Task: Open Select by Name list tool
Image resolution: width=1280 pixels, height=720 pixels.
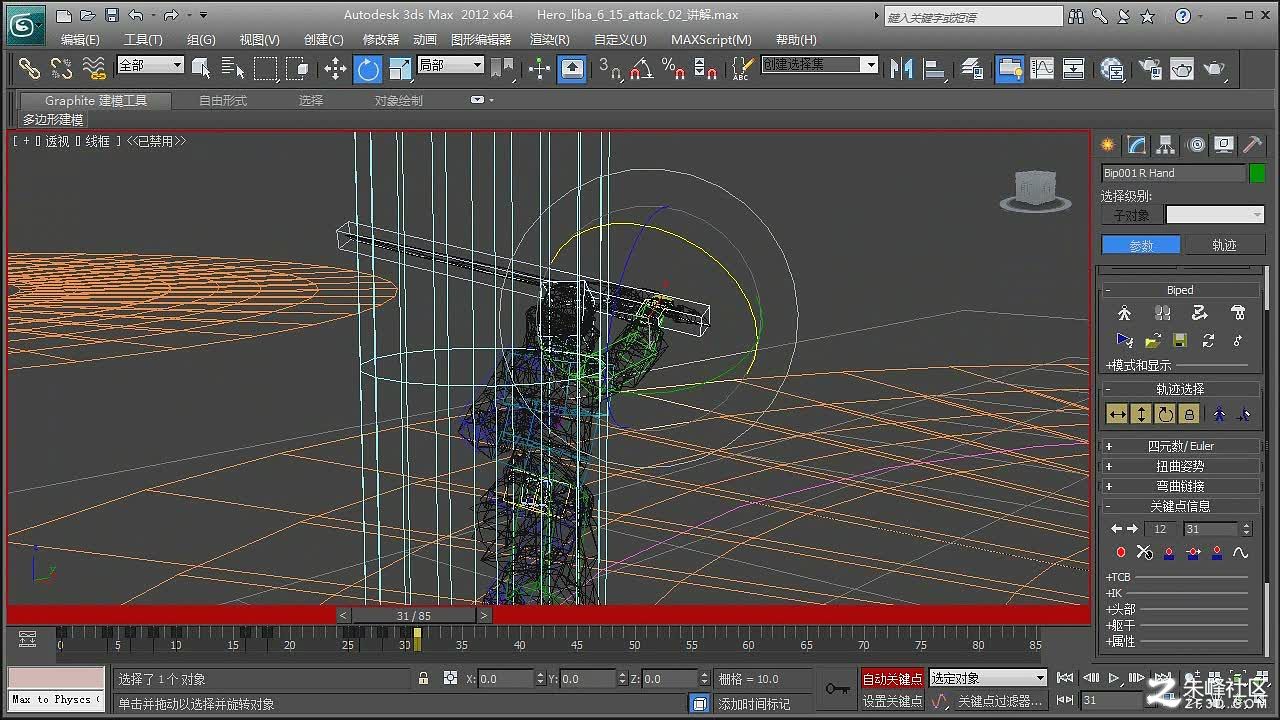Action: point(233,68)
